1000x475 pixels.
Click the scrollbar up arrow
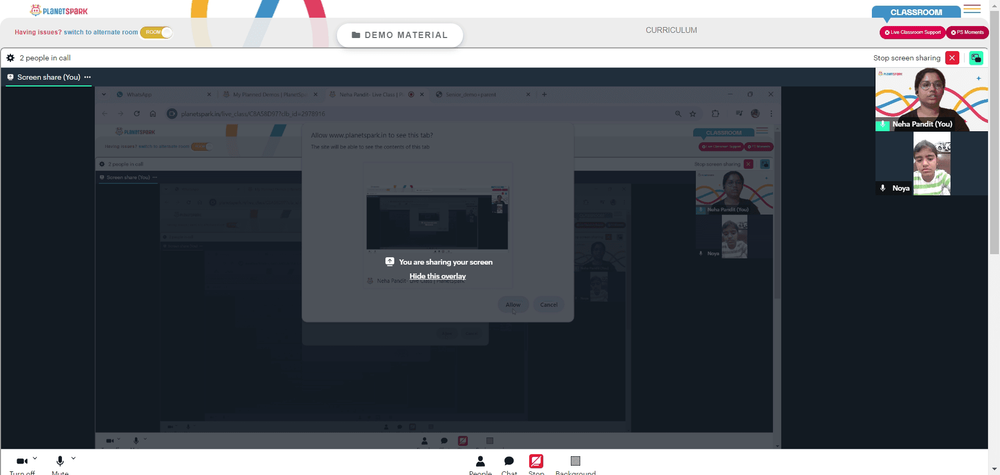994,4
